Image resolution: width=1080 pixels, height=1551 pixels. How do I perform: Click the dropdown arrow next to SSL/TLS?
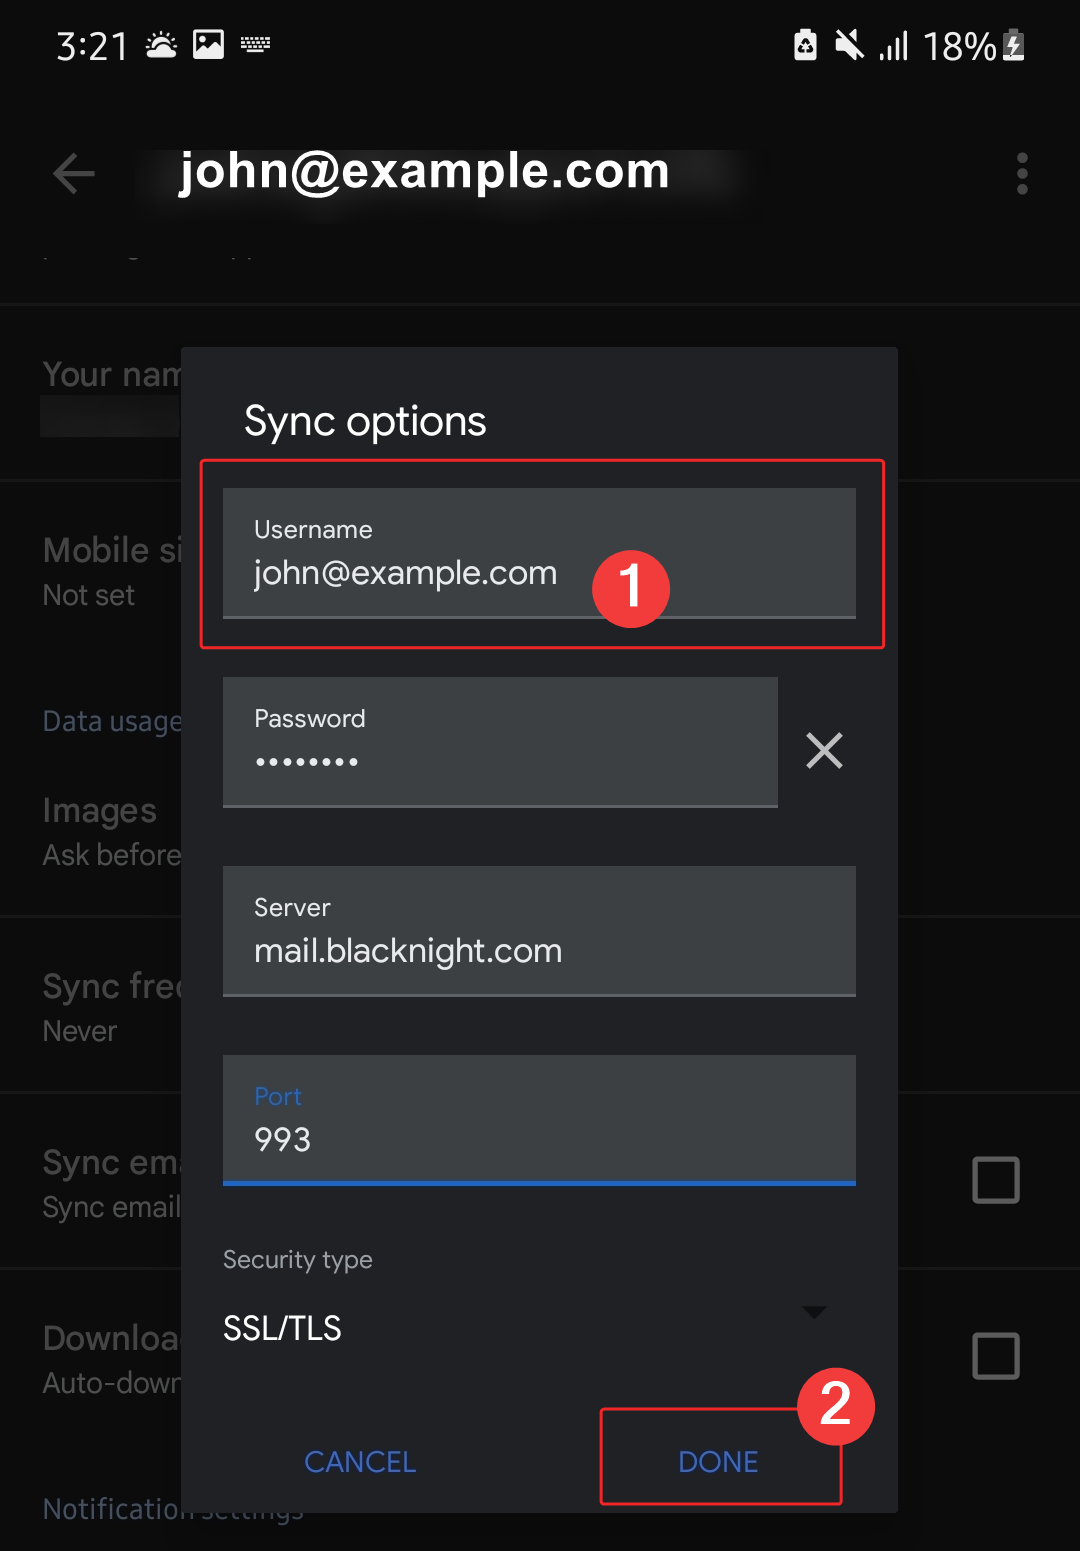816,1313
